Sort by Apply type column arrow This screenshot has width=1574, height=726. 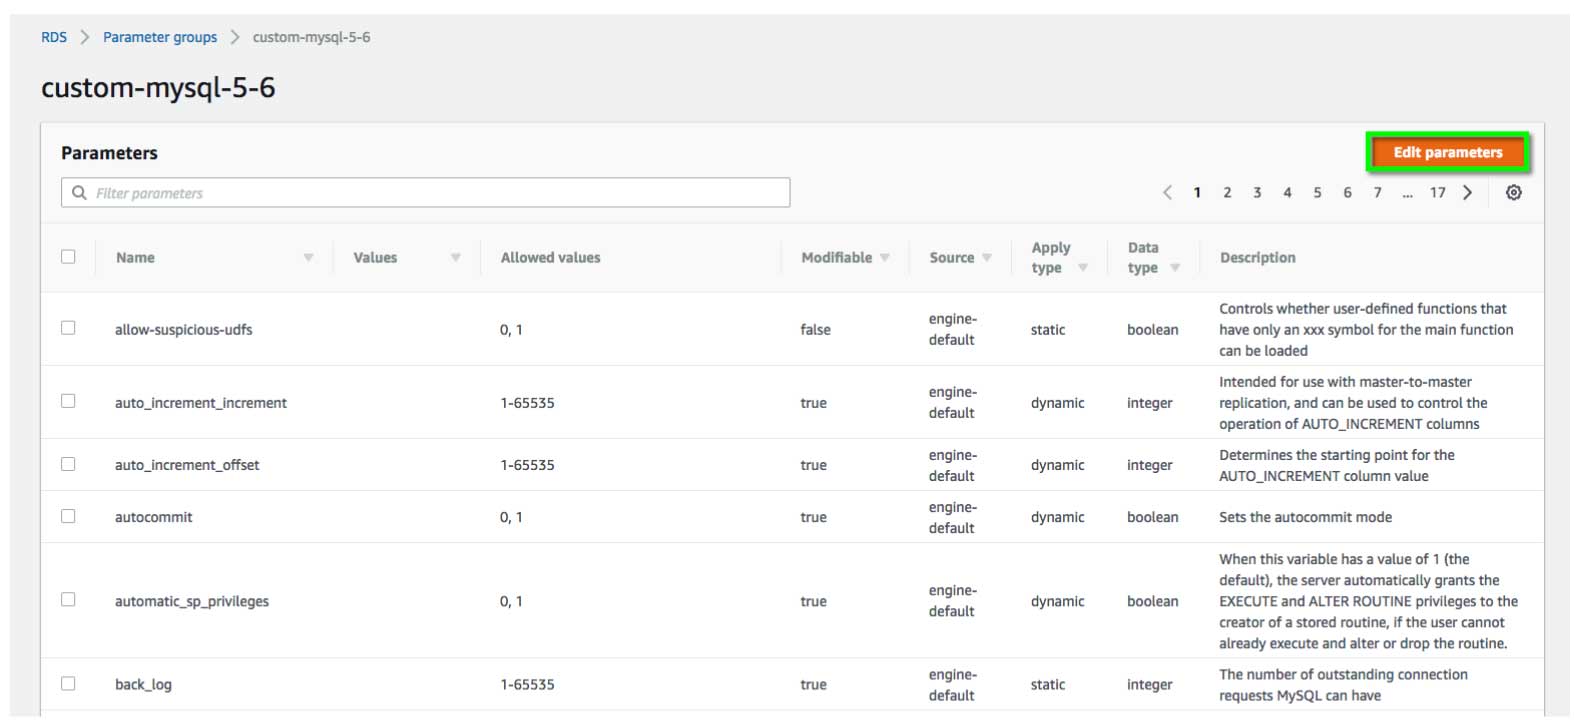(x=1082, y=268)
